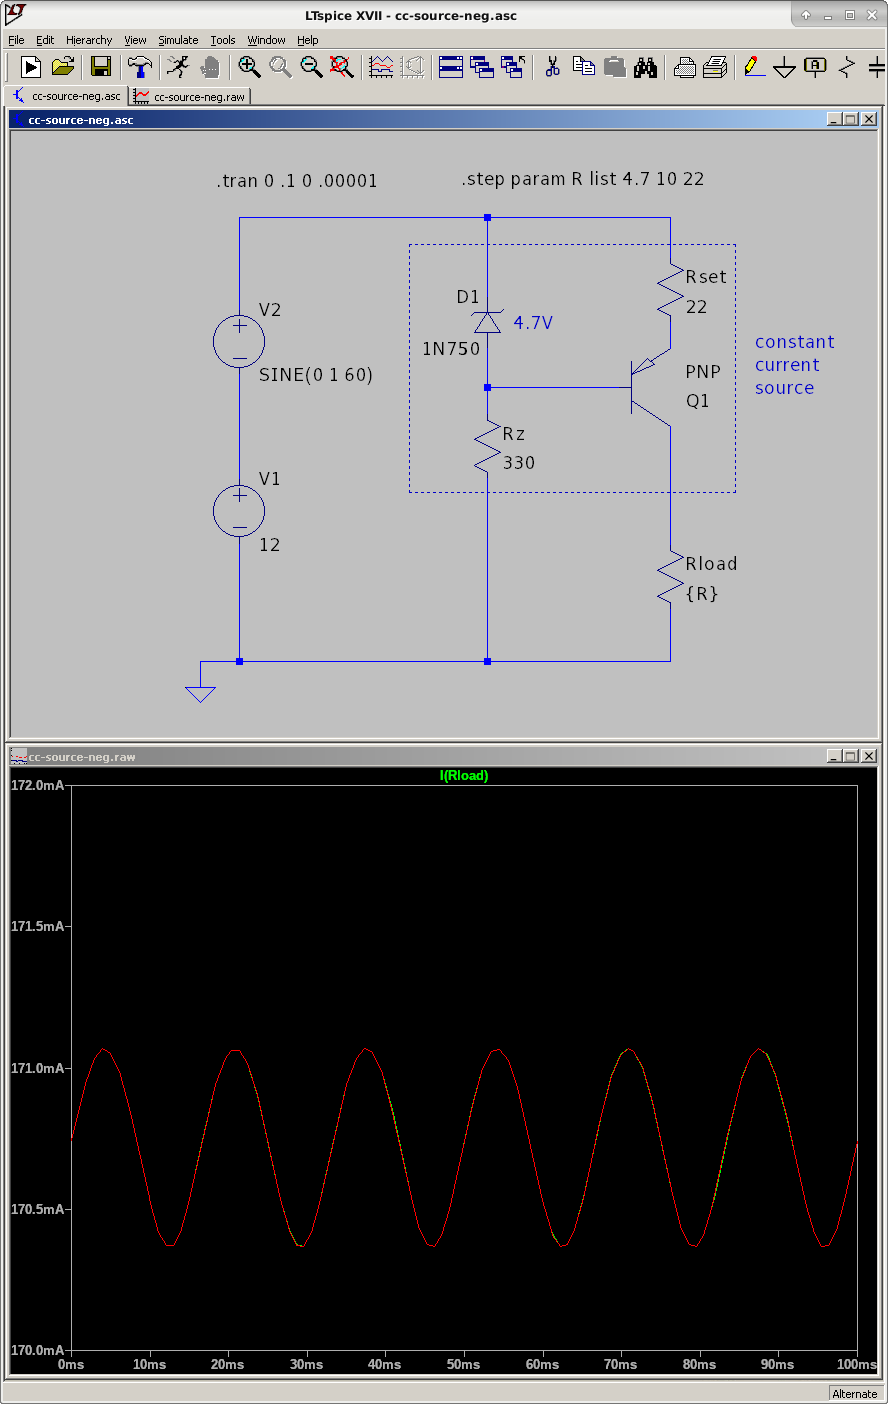
Task: Switch to the cc-source-neg.raw tab
Action: tap(190, 96)
